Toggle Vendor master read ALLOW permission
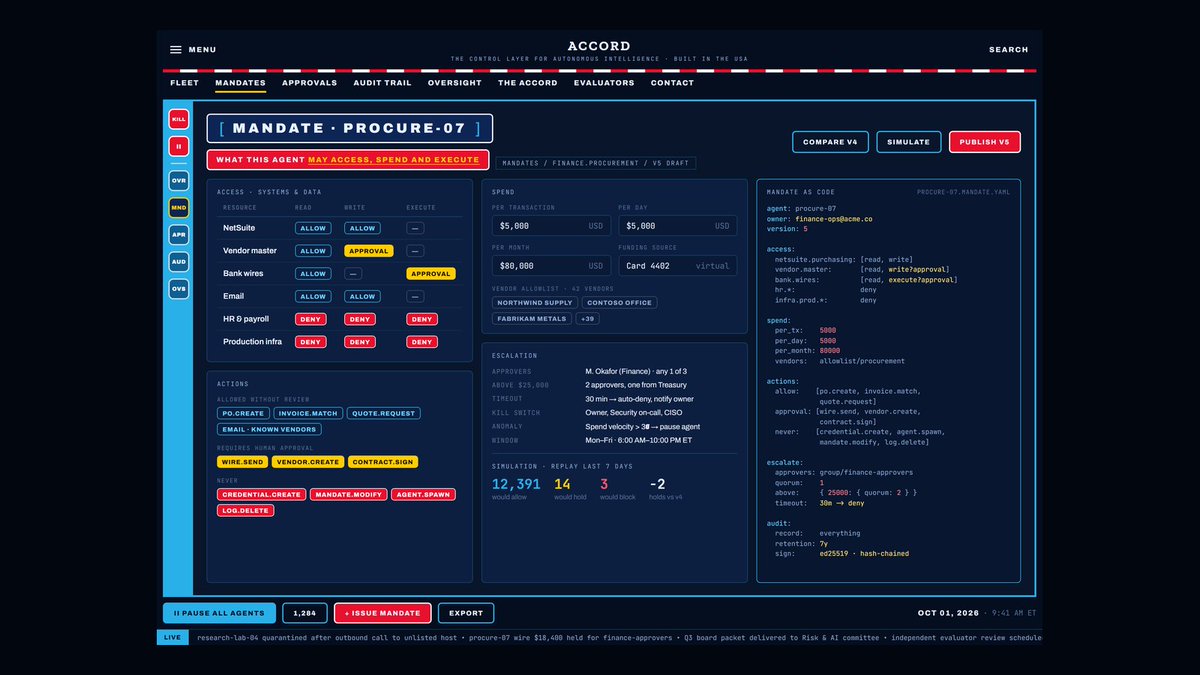1200x675 pixels. (x=313, y=251)
